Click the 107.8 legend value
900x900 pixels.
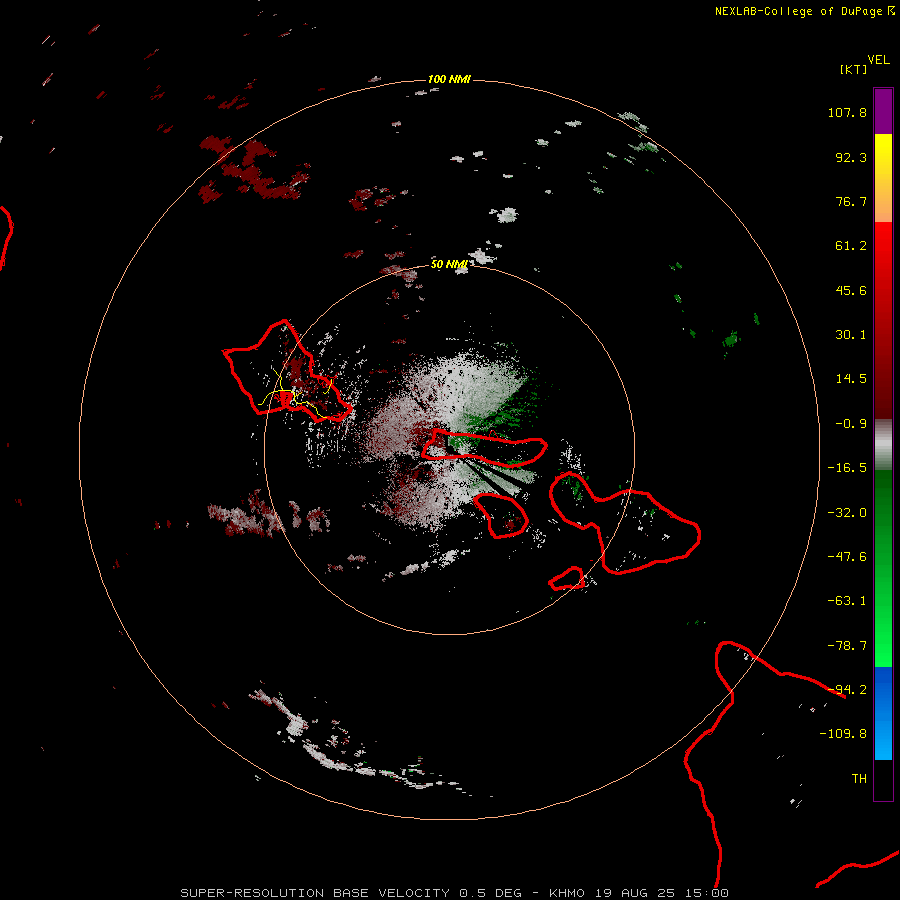(x=847, y=112)
